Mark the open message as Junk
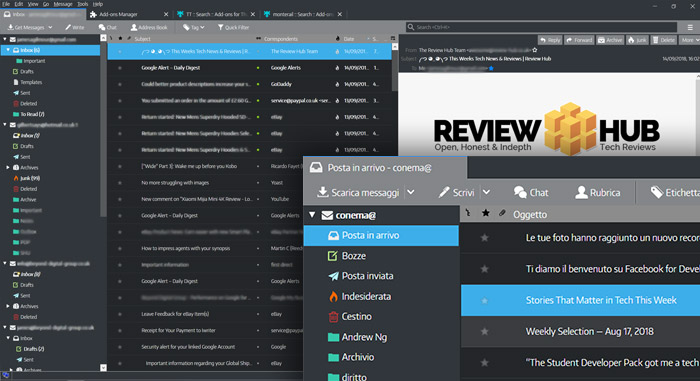 pos(638,40)
